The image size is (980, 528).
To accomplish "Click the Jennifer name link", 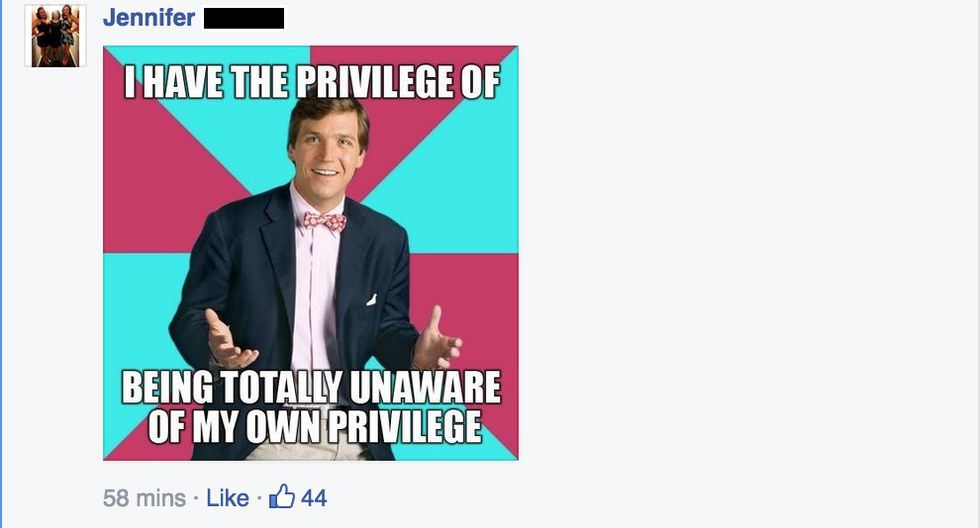I will pos(149,17).
